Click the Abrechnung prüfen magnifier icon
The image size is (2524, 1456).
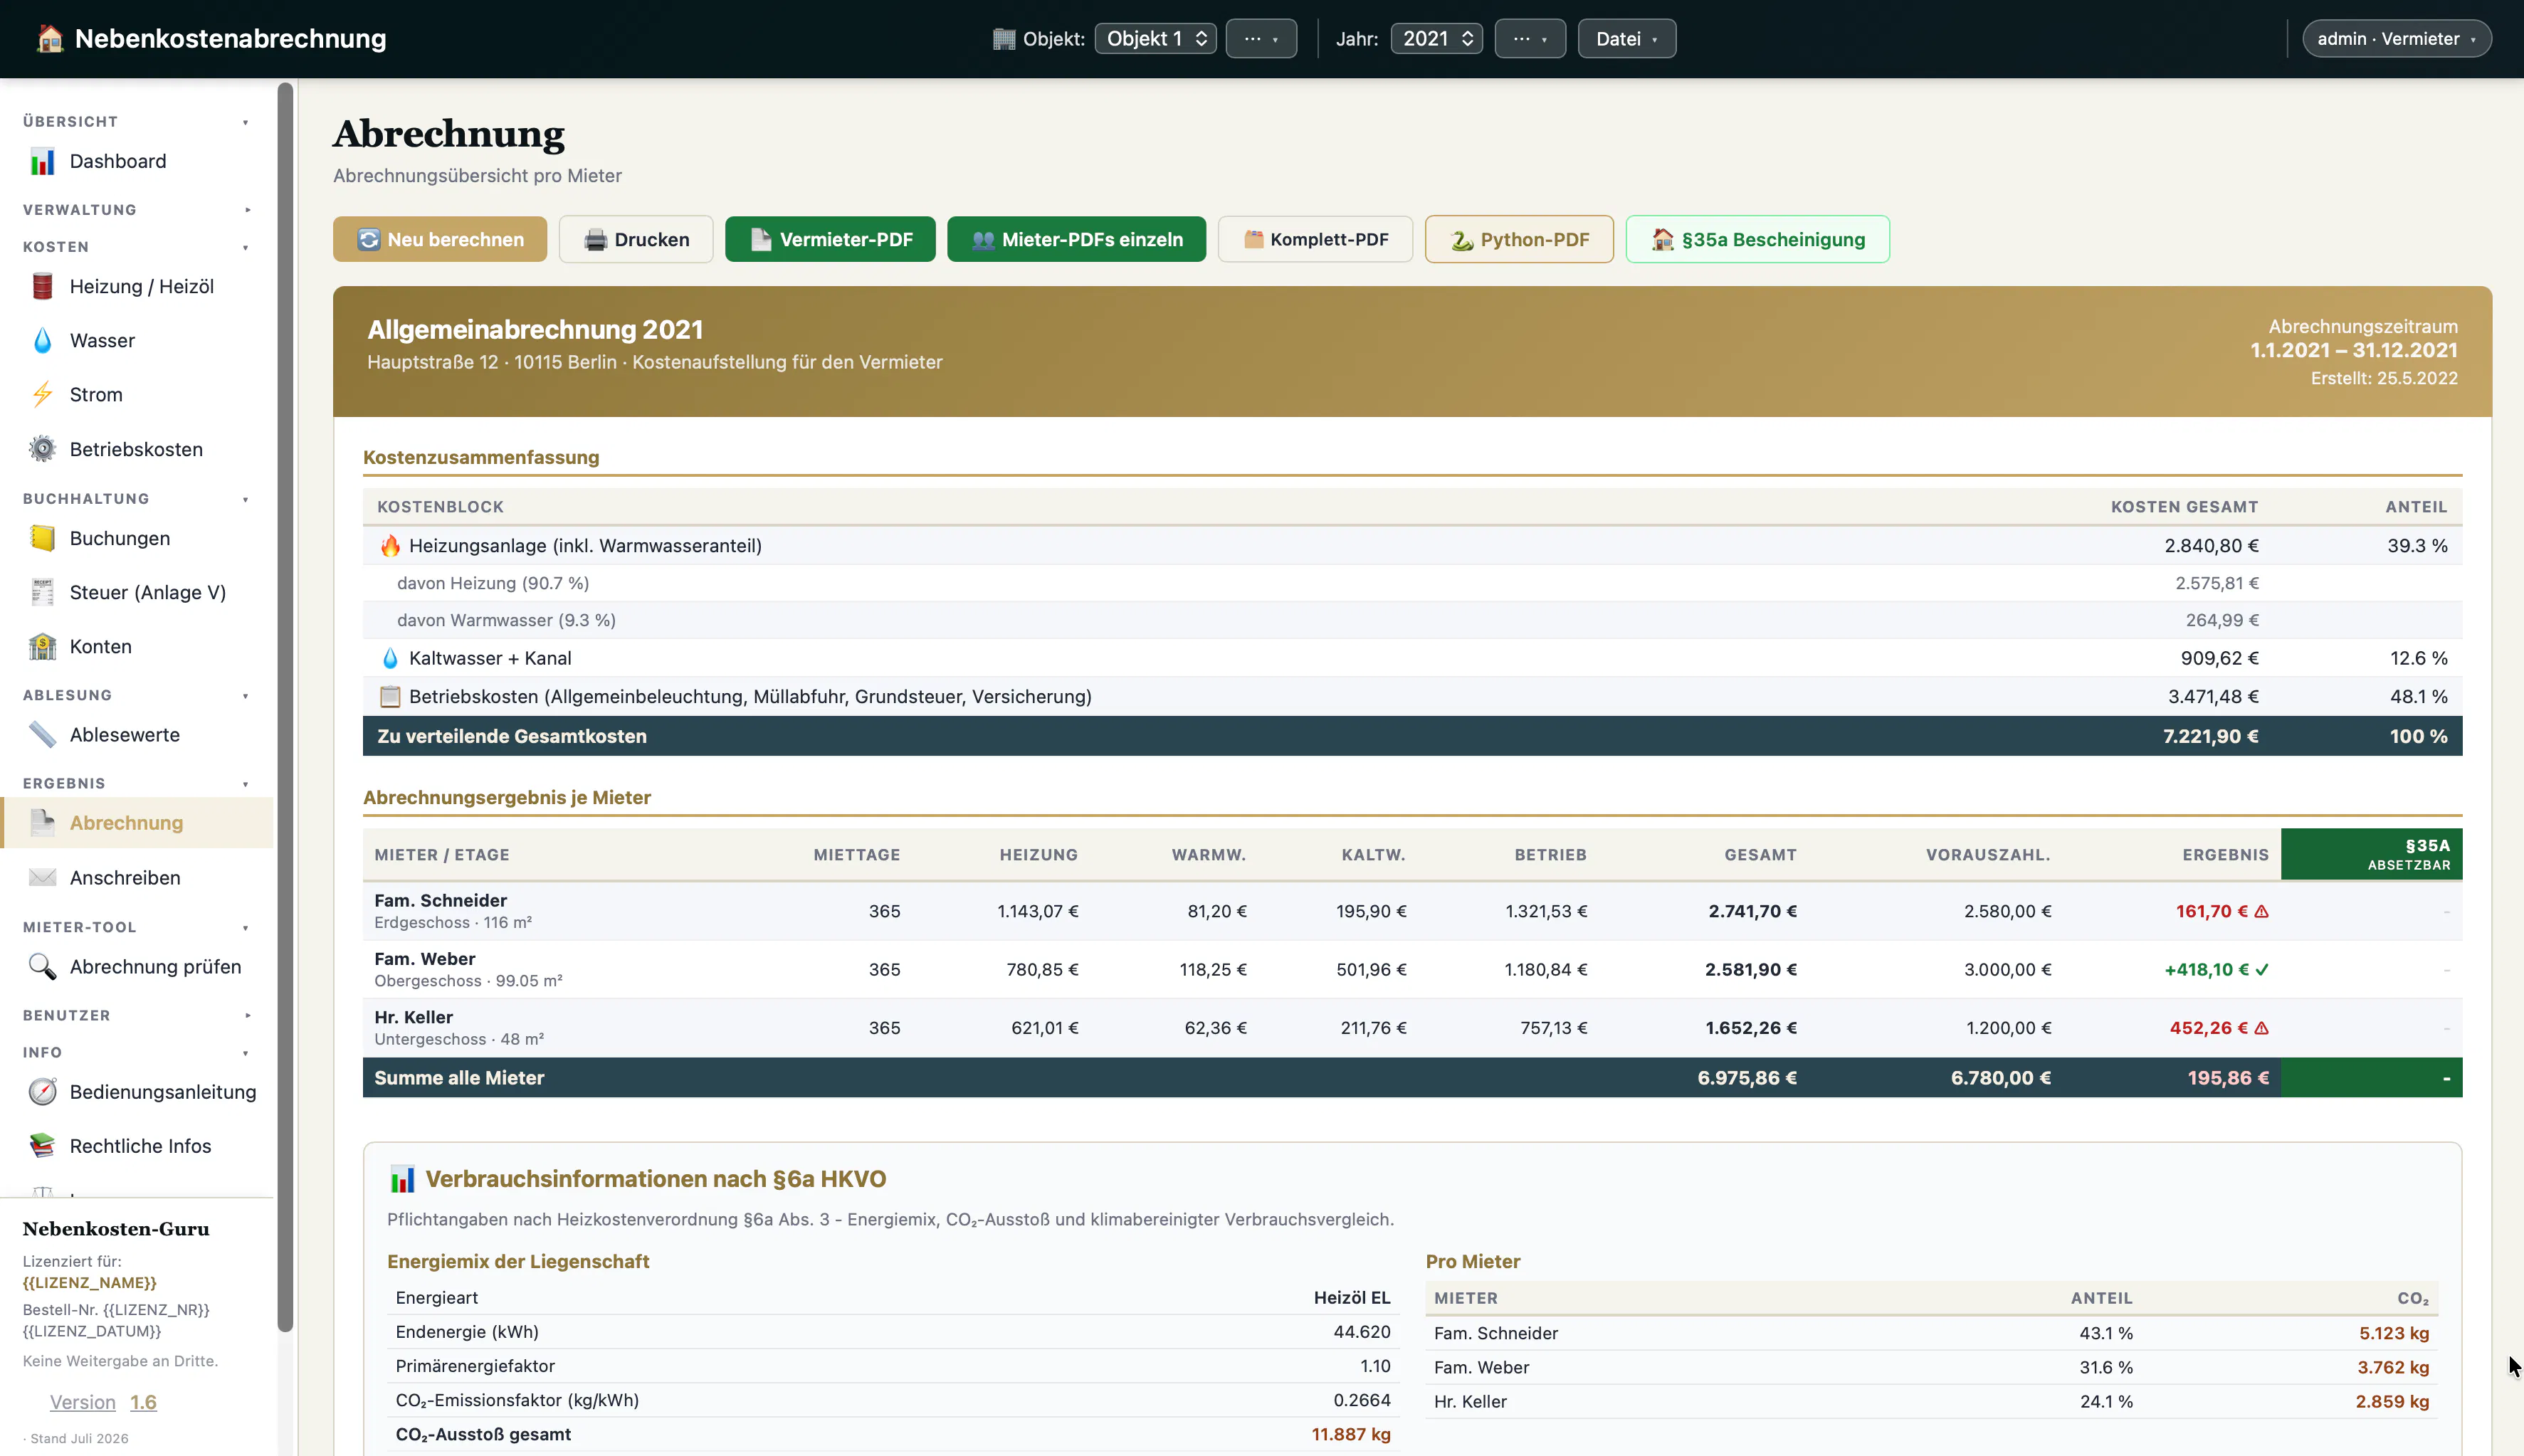[x=42, y=967]
